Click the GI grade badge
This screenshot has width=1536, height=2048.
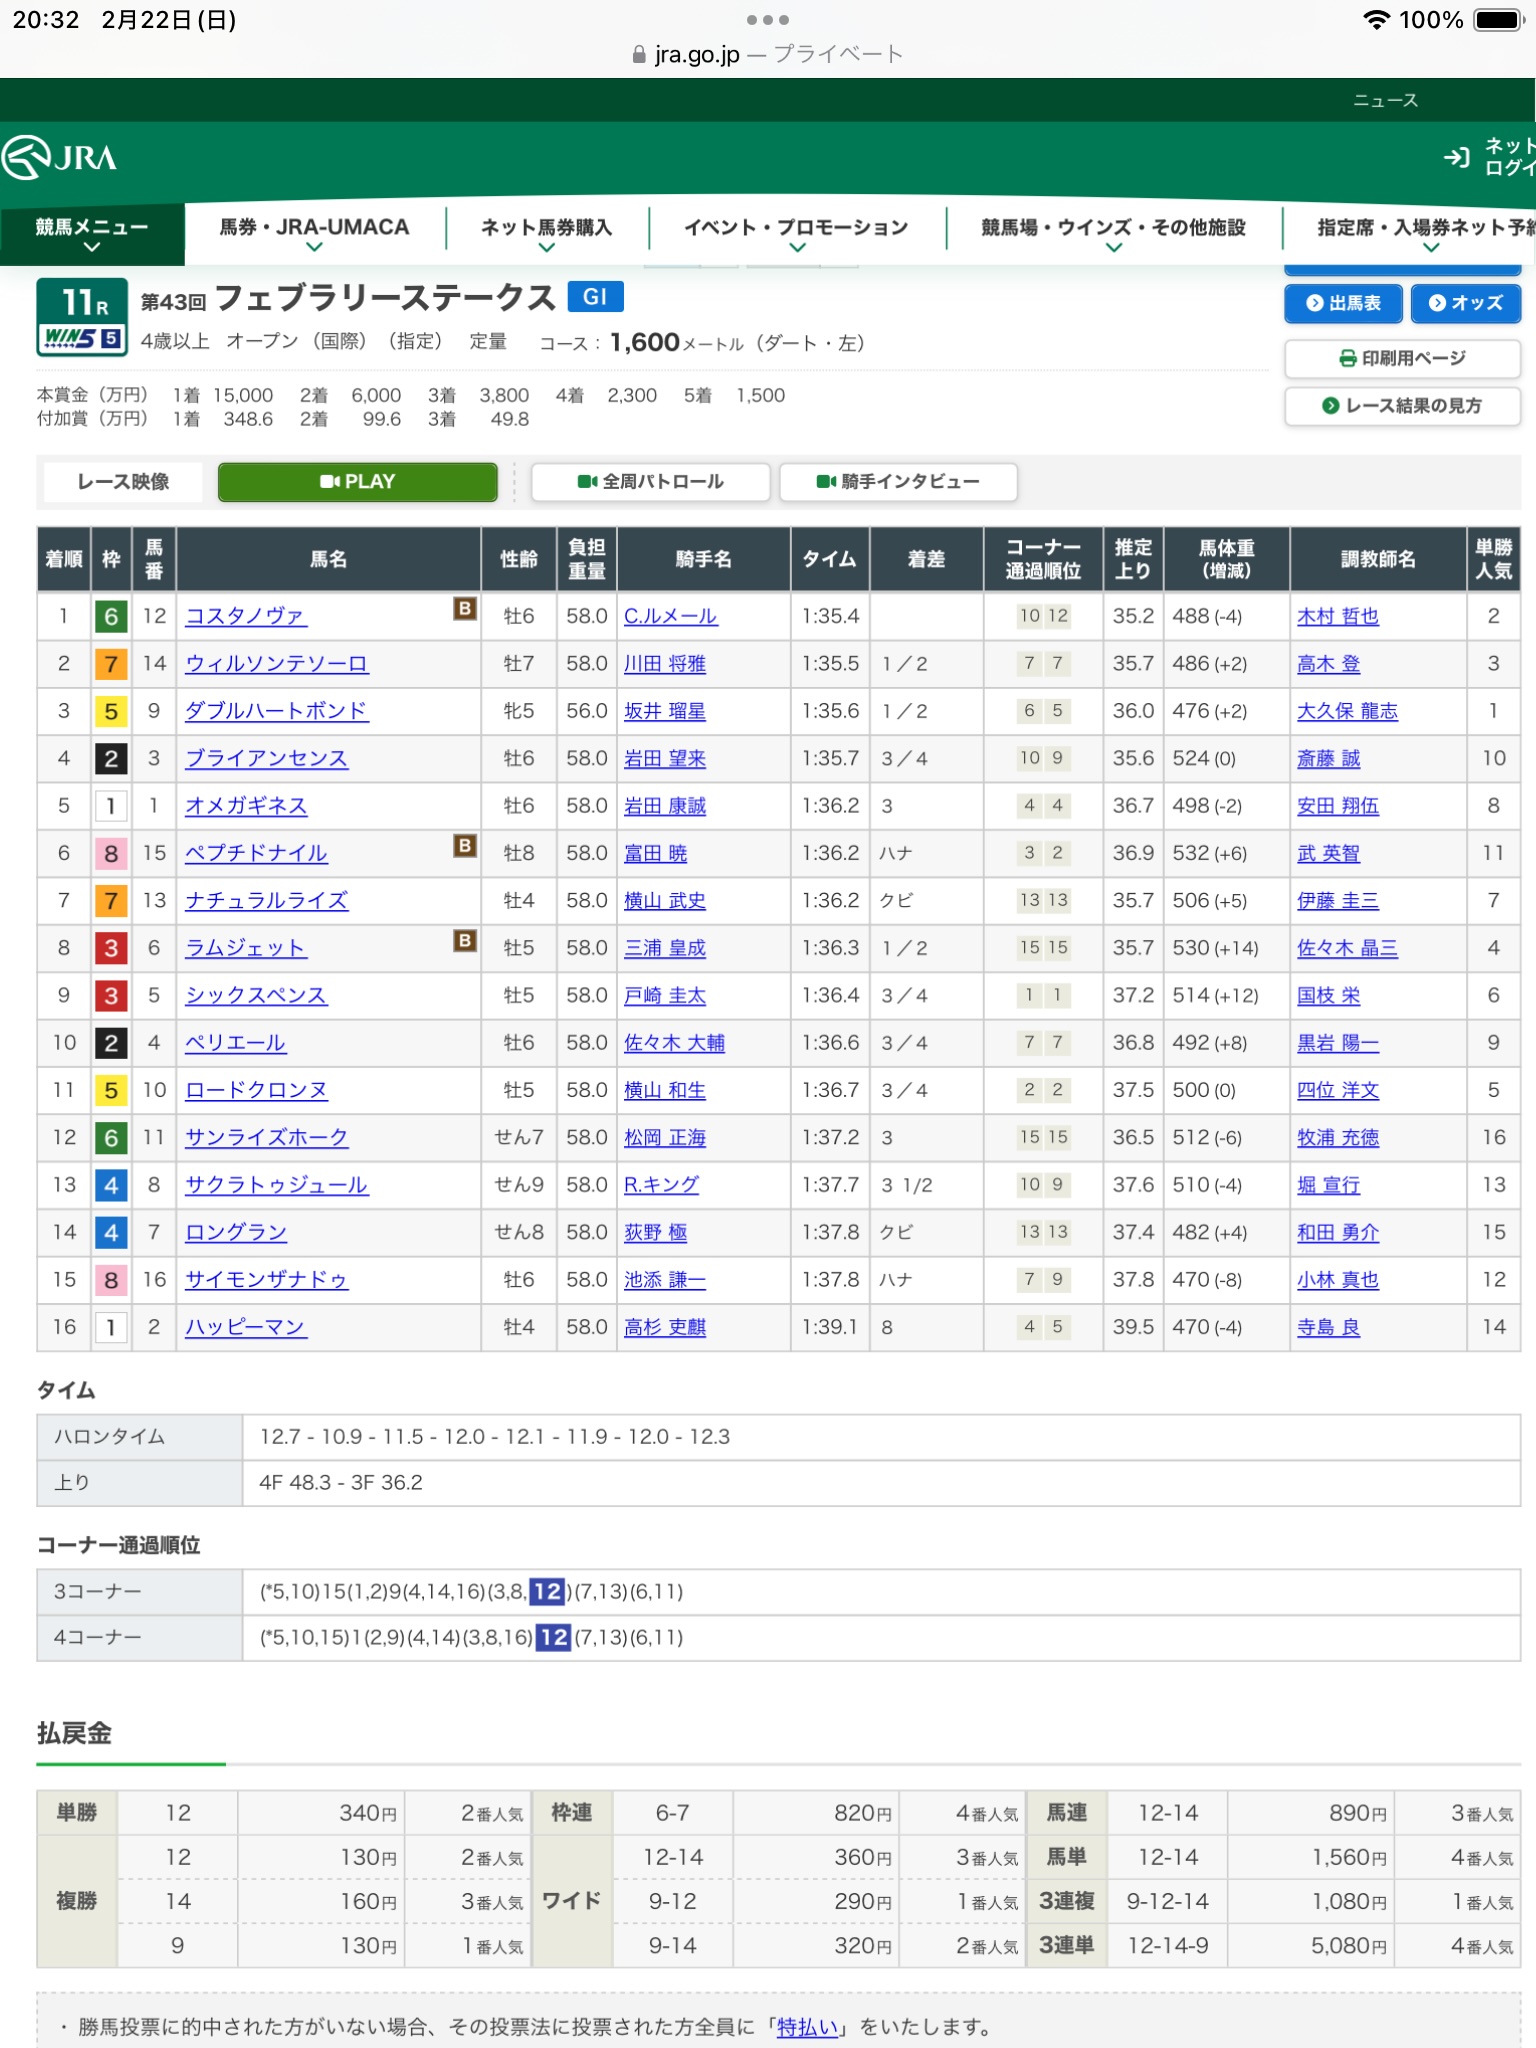(x=595, y=297)
